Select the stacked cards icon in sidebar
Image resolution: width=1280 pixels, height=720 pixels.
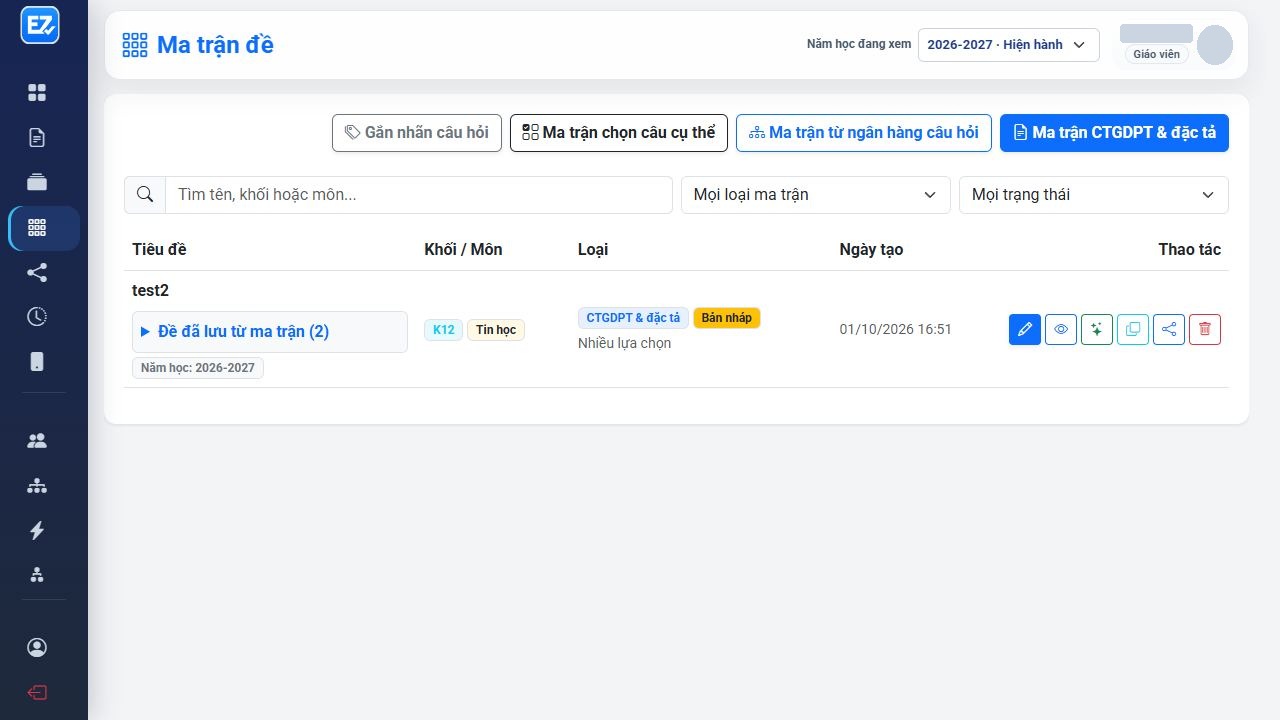click(37, 182)
